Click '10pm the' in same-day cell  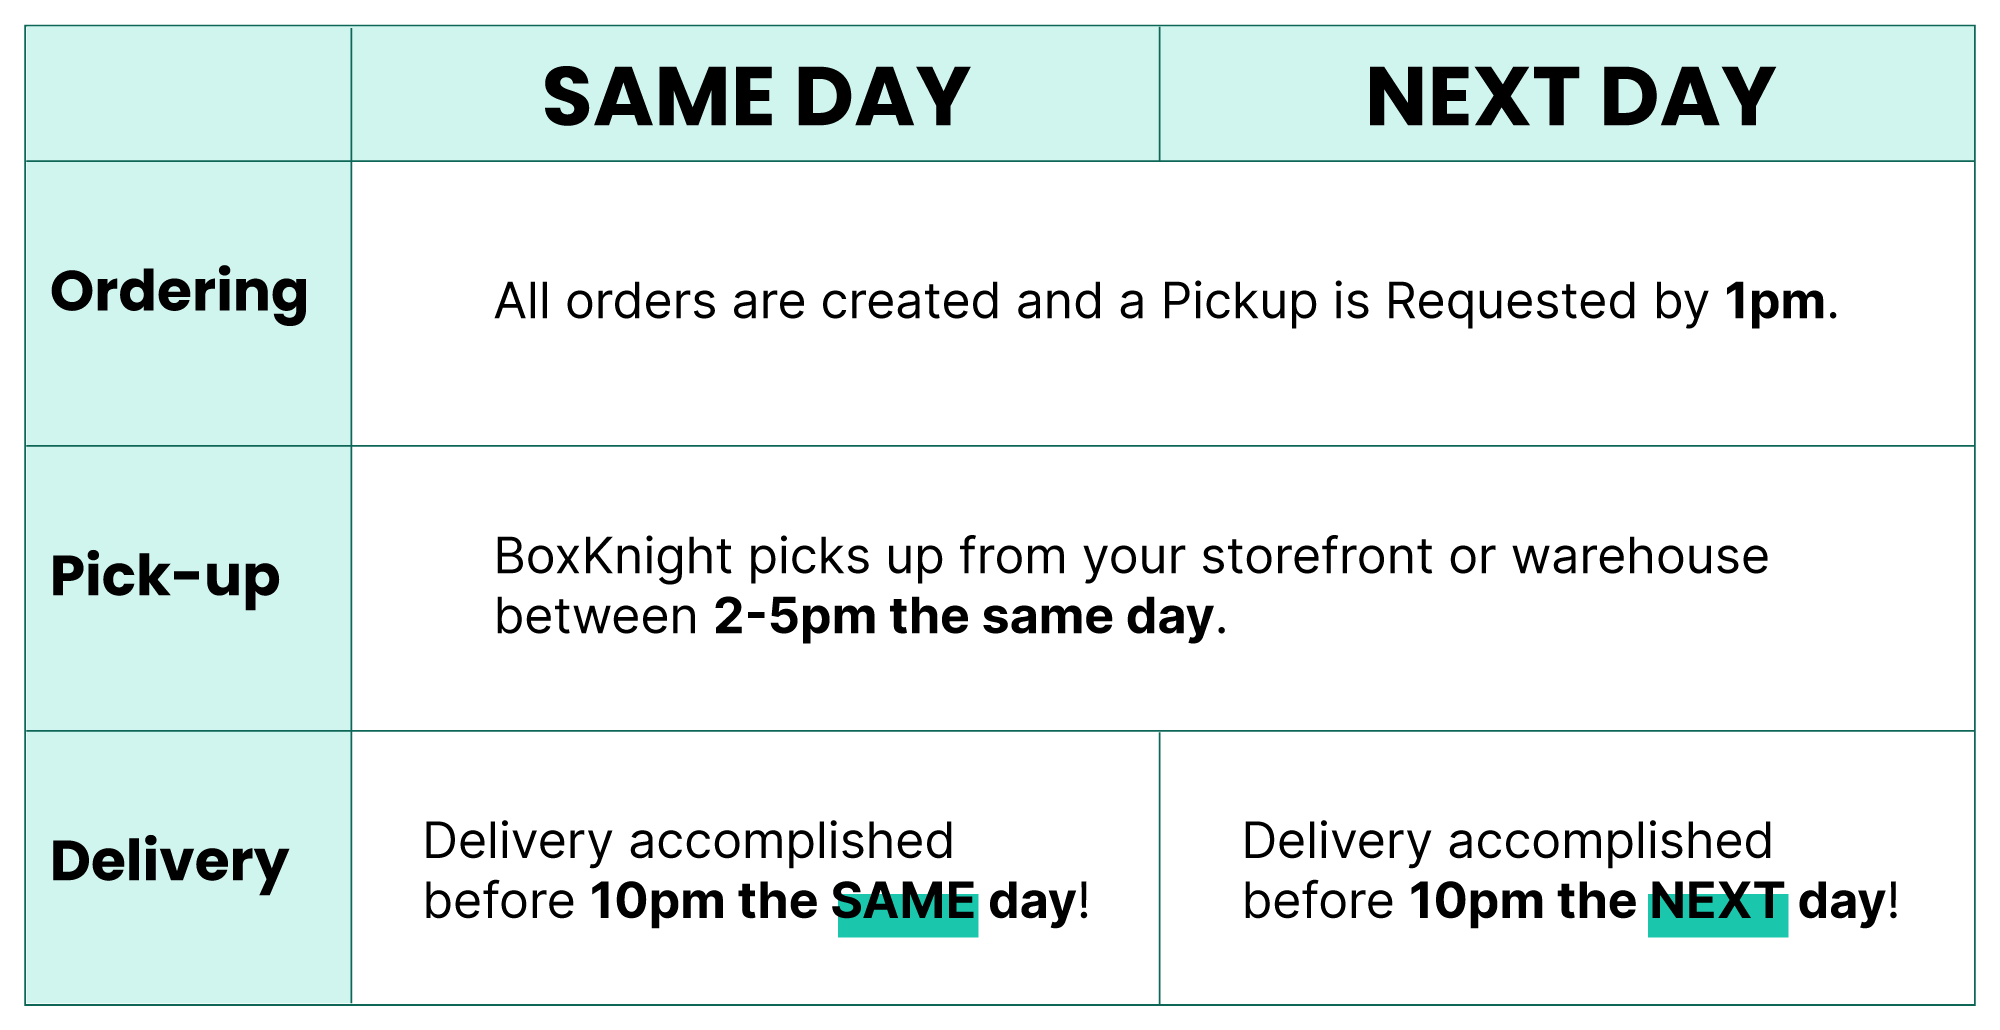point(704,901)
